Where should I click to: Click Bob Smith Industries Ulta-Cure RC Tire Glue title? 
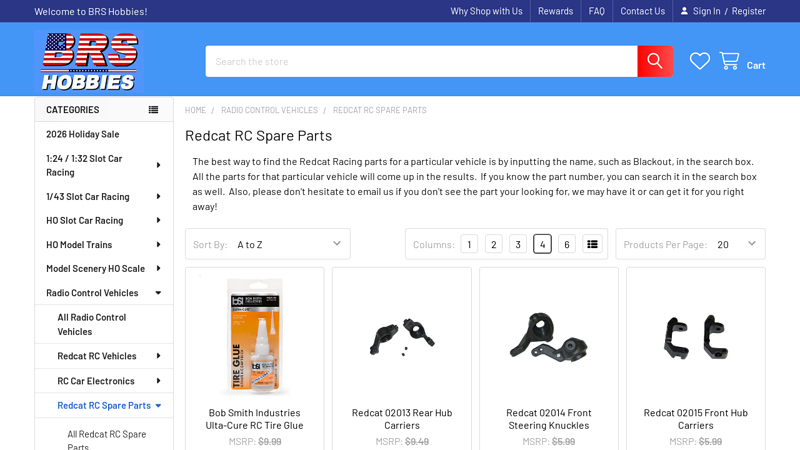coord(255,419)
